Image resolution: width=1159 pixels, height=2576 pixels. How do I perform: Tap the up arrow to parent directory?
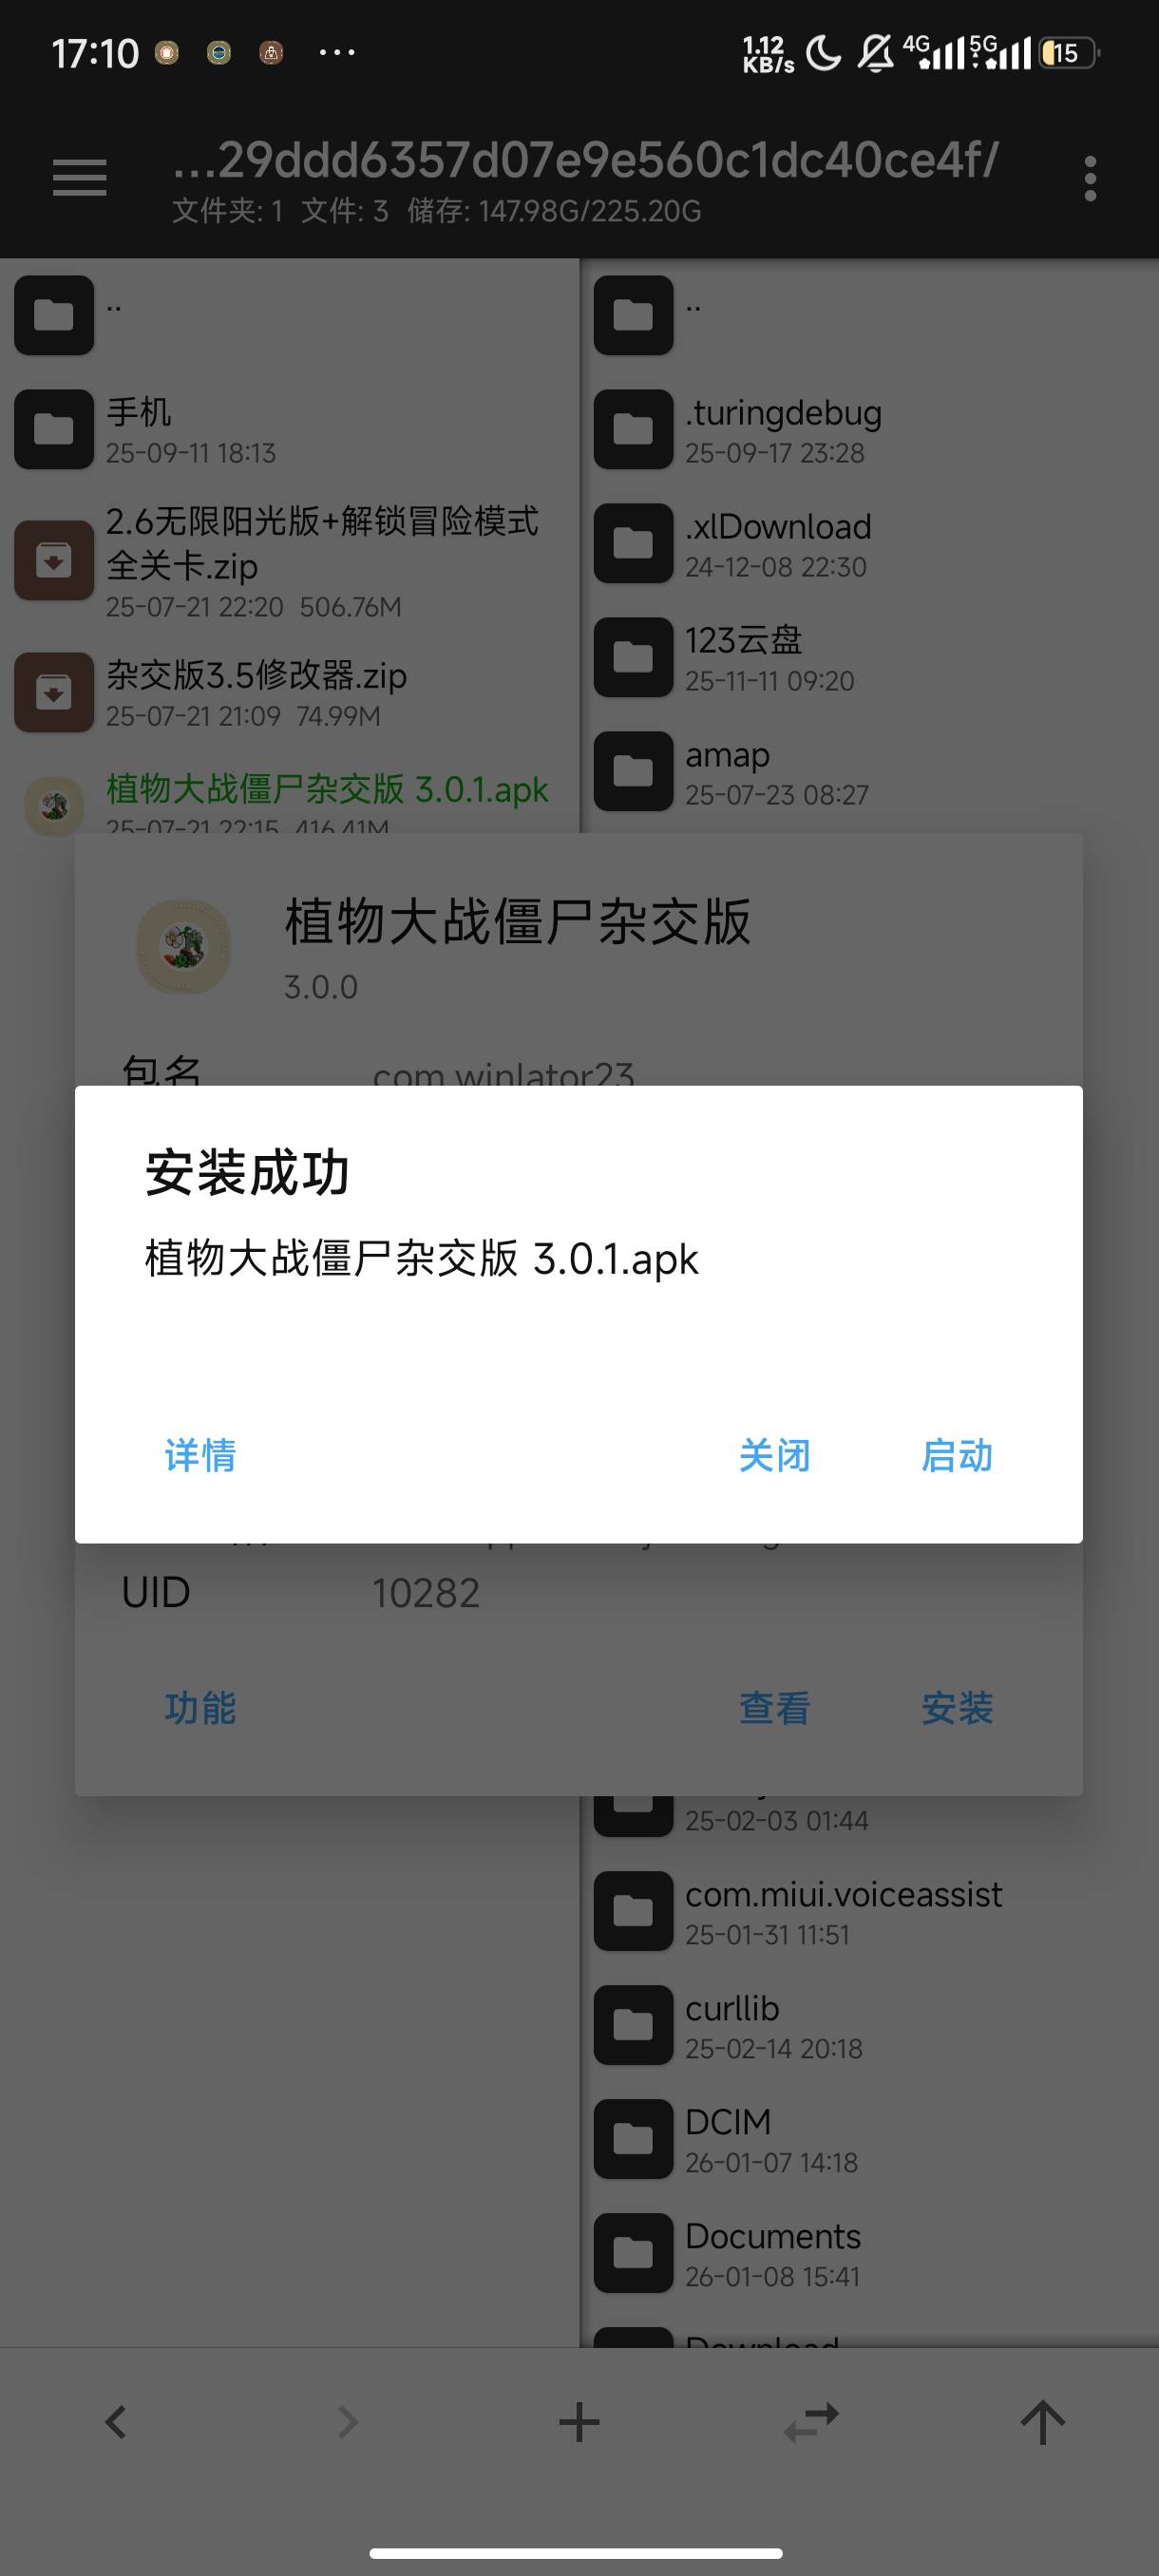[x=1043, y=2422]
